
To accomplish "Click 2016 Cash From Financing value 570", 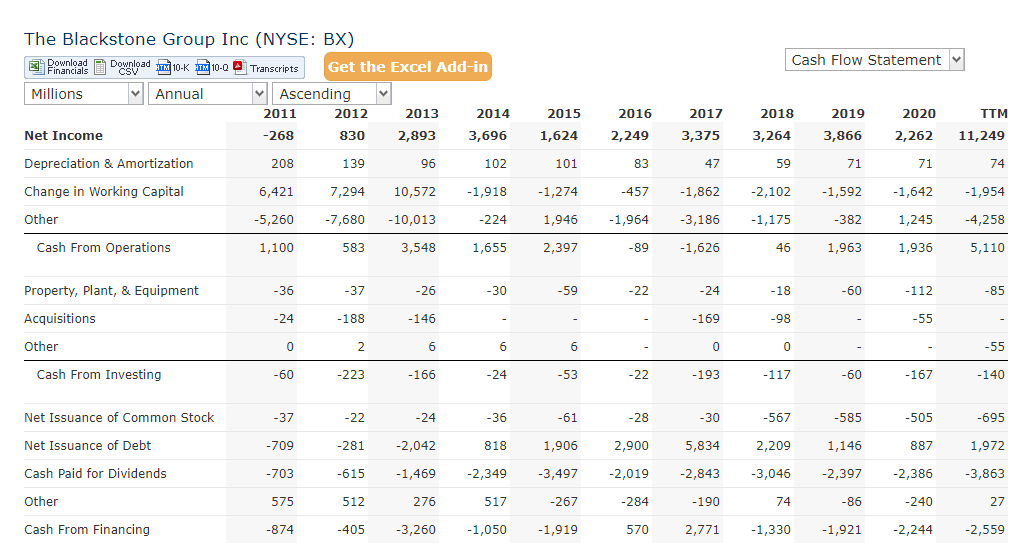I will tap(637, 530).
